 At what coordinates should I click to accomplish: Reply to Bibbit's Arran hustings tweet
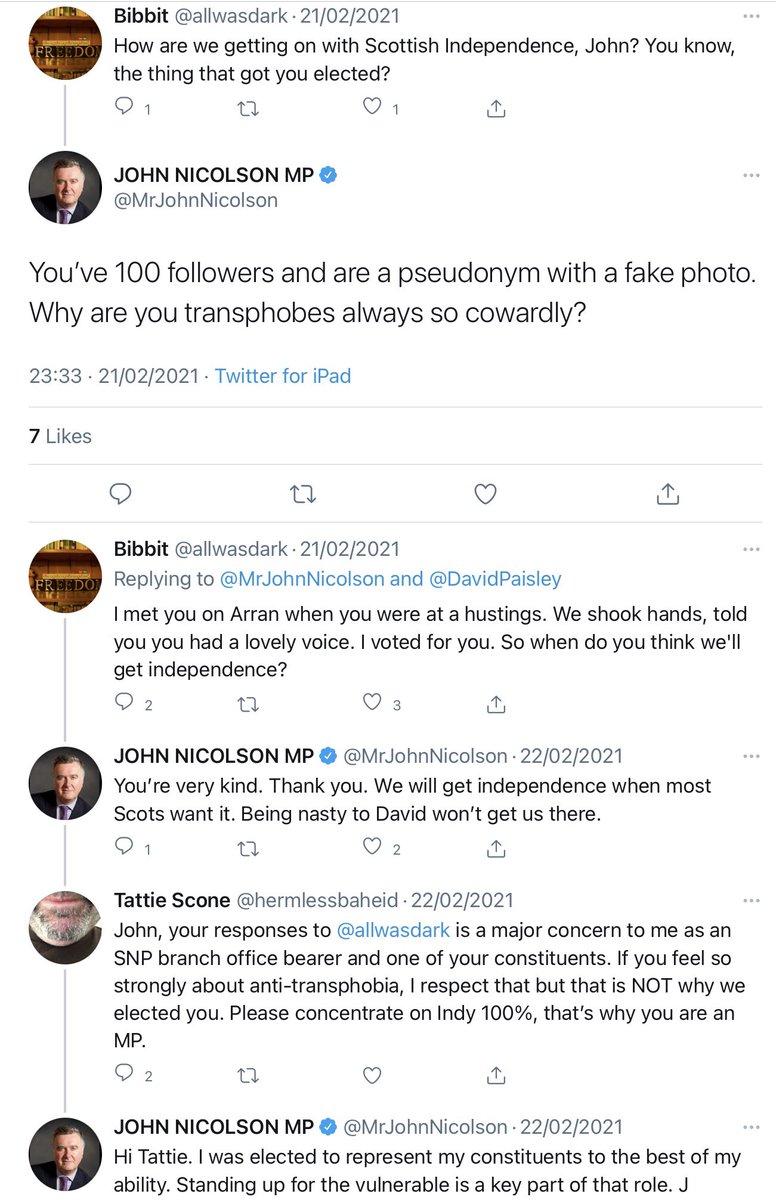pyautogui.click(x=125, y=704)
